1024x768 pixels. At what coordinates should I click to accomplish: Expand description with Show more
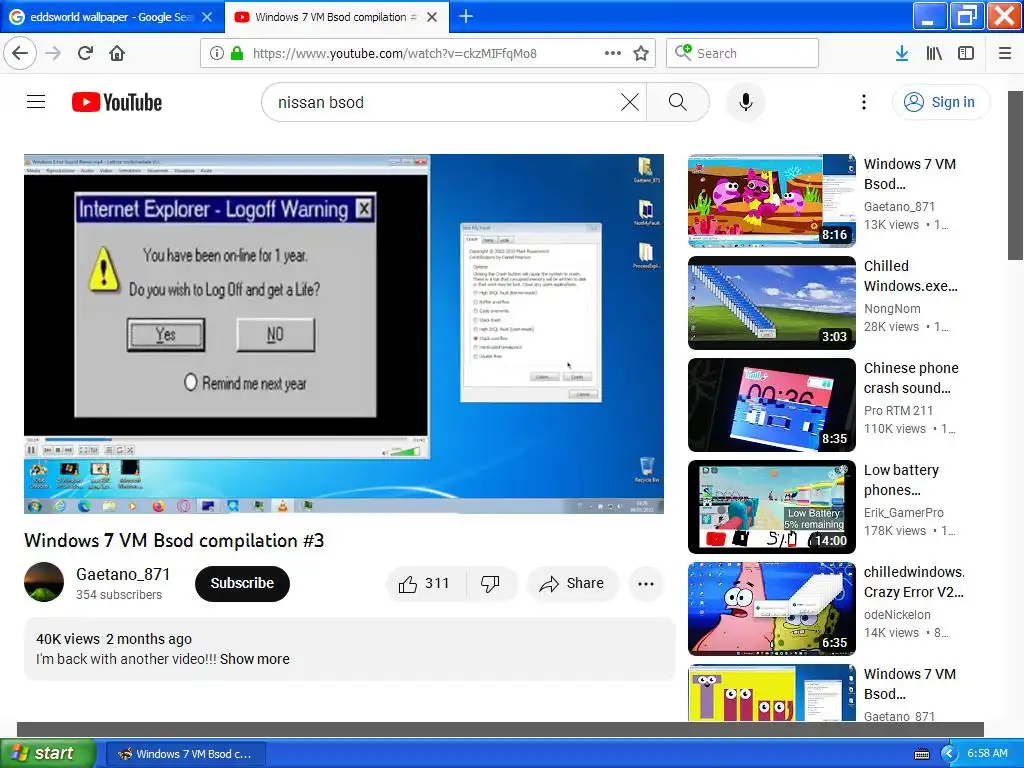(x=255, y=659)
